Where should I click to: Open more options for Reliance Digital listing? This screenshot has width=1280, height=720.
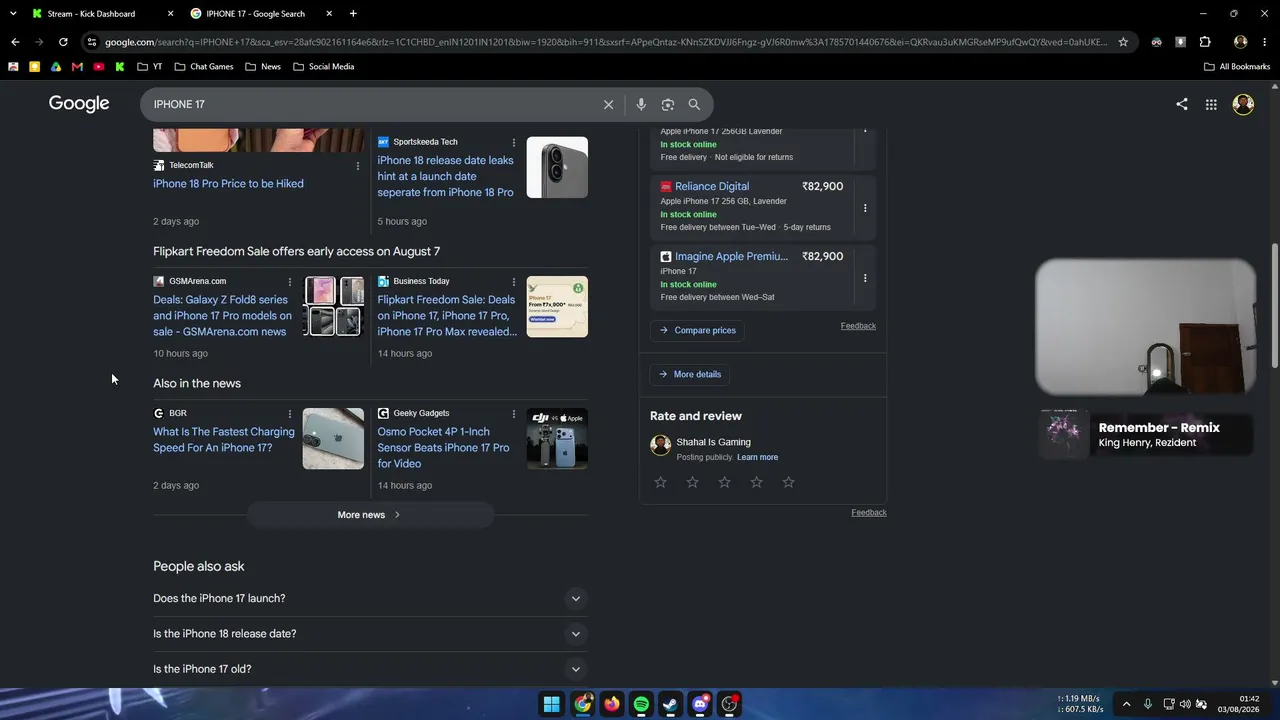865,208
